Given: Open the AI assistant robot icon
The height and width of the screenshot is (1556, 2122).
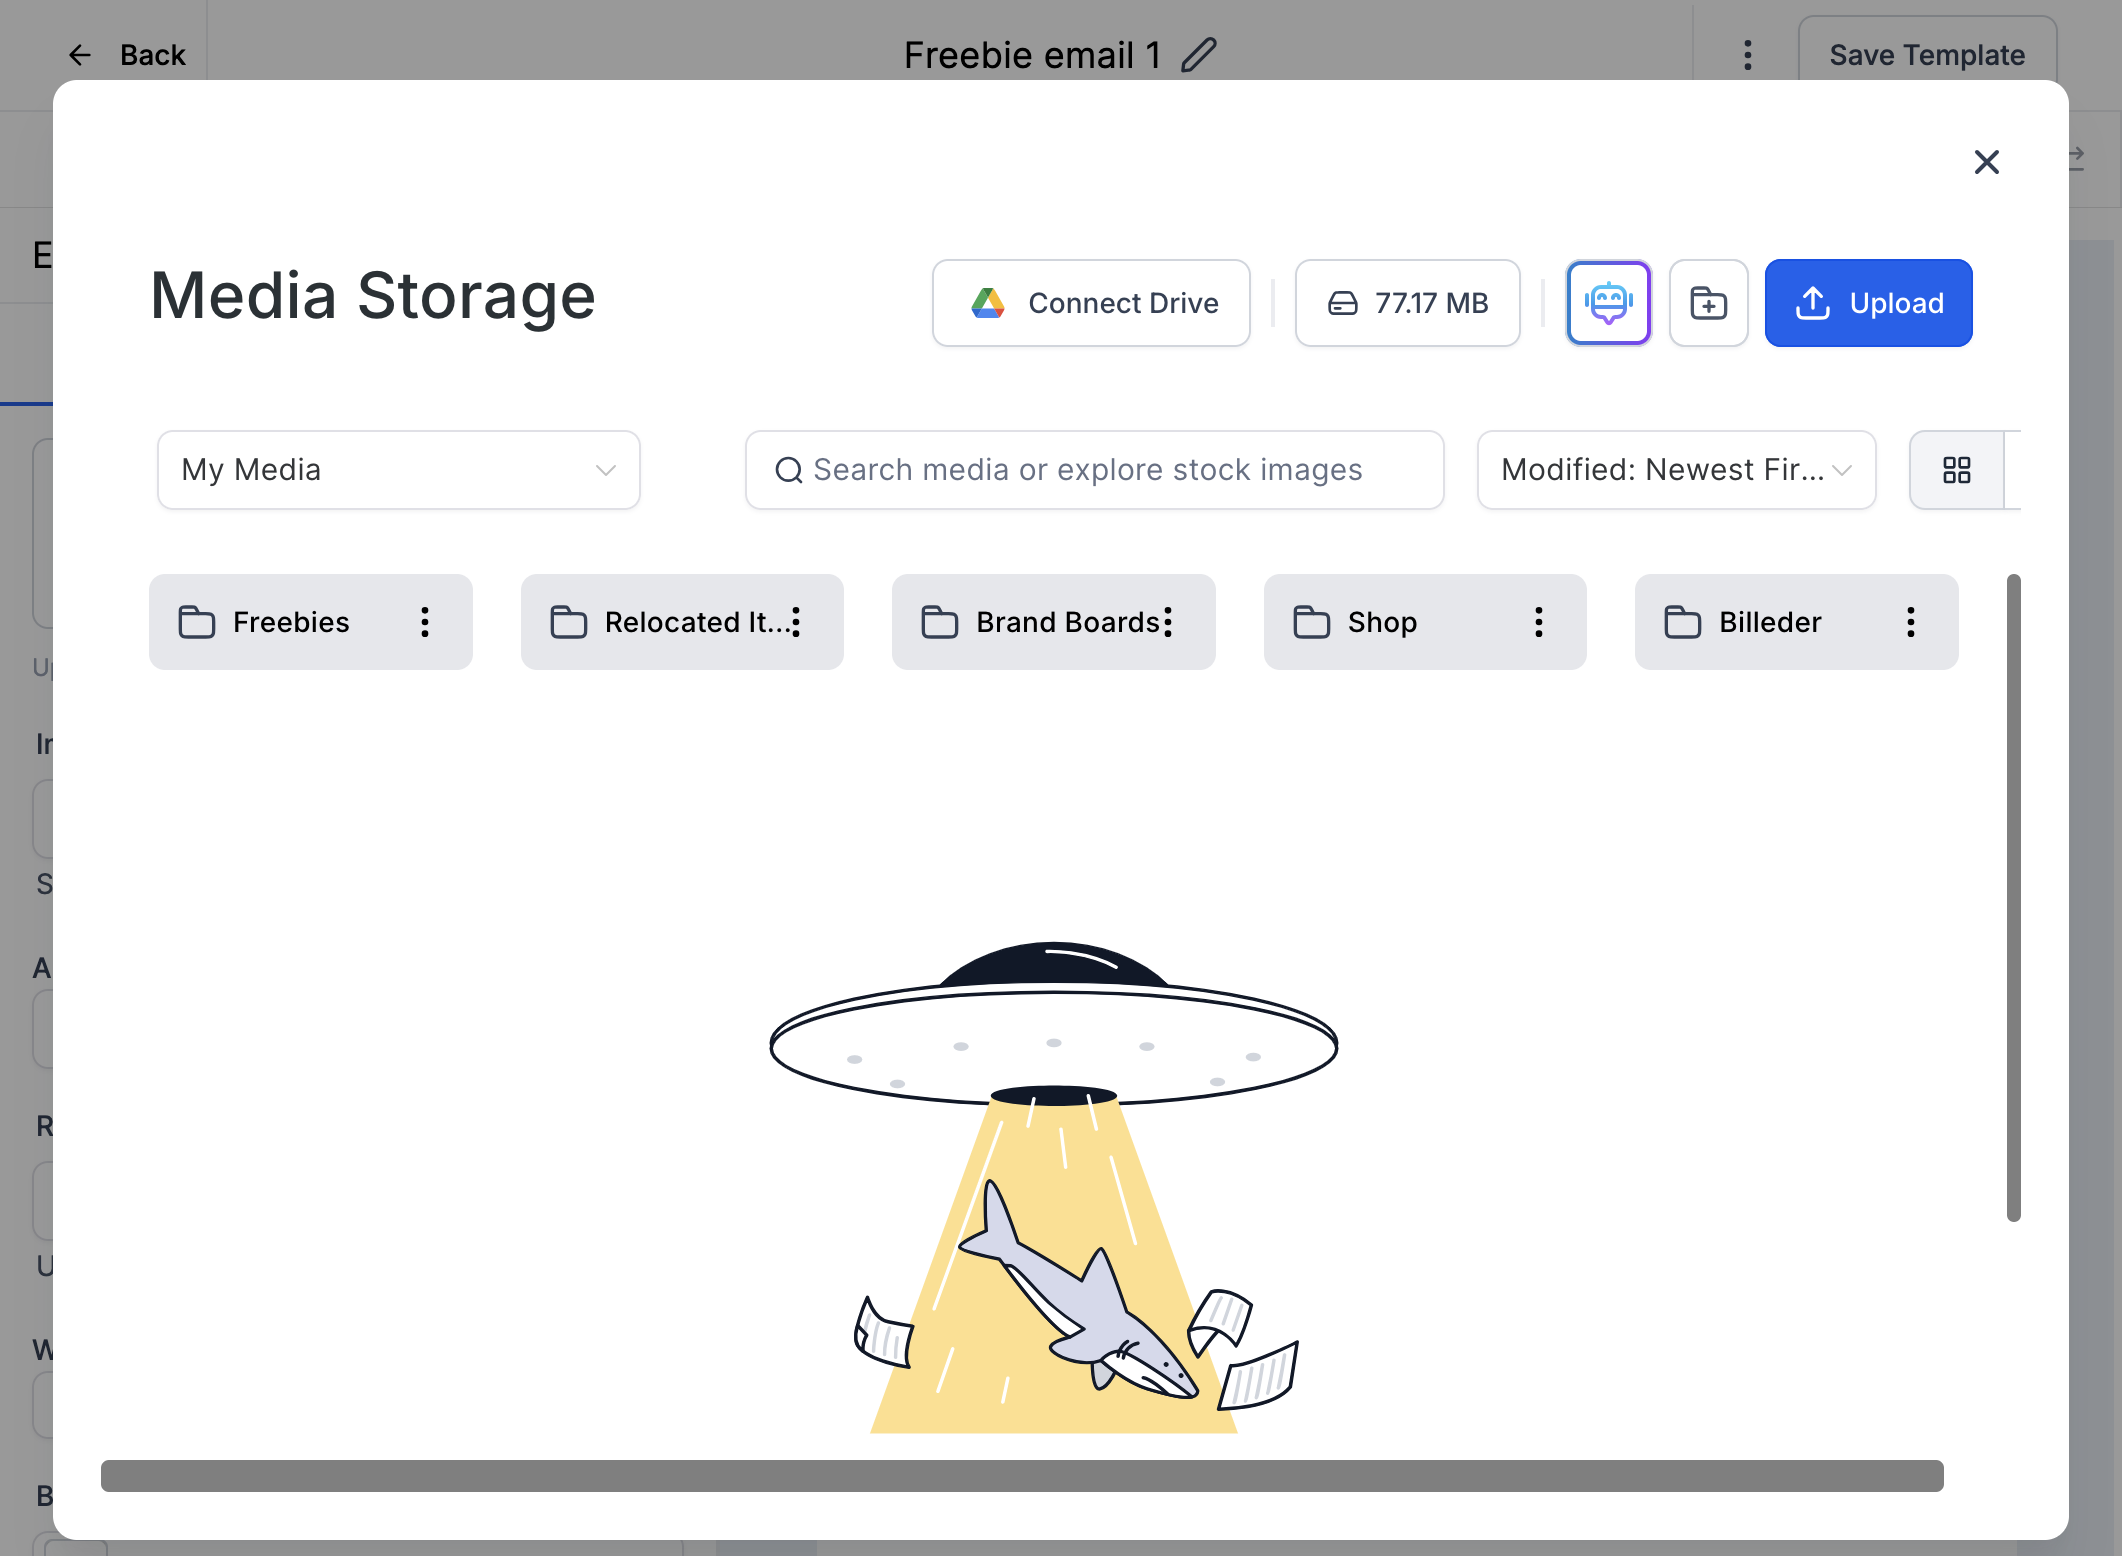Looking at the screenshot, I should (x=1608, y=303).
